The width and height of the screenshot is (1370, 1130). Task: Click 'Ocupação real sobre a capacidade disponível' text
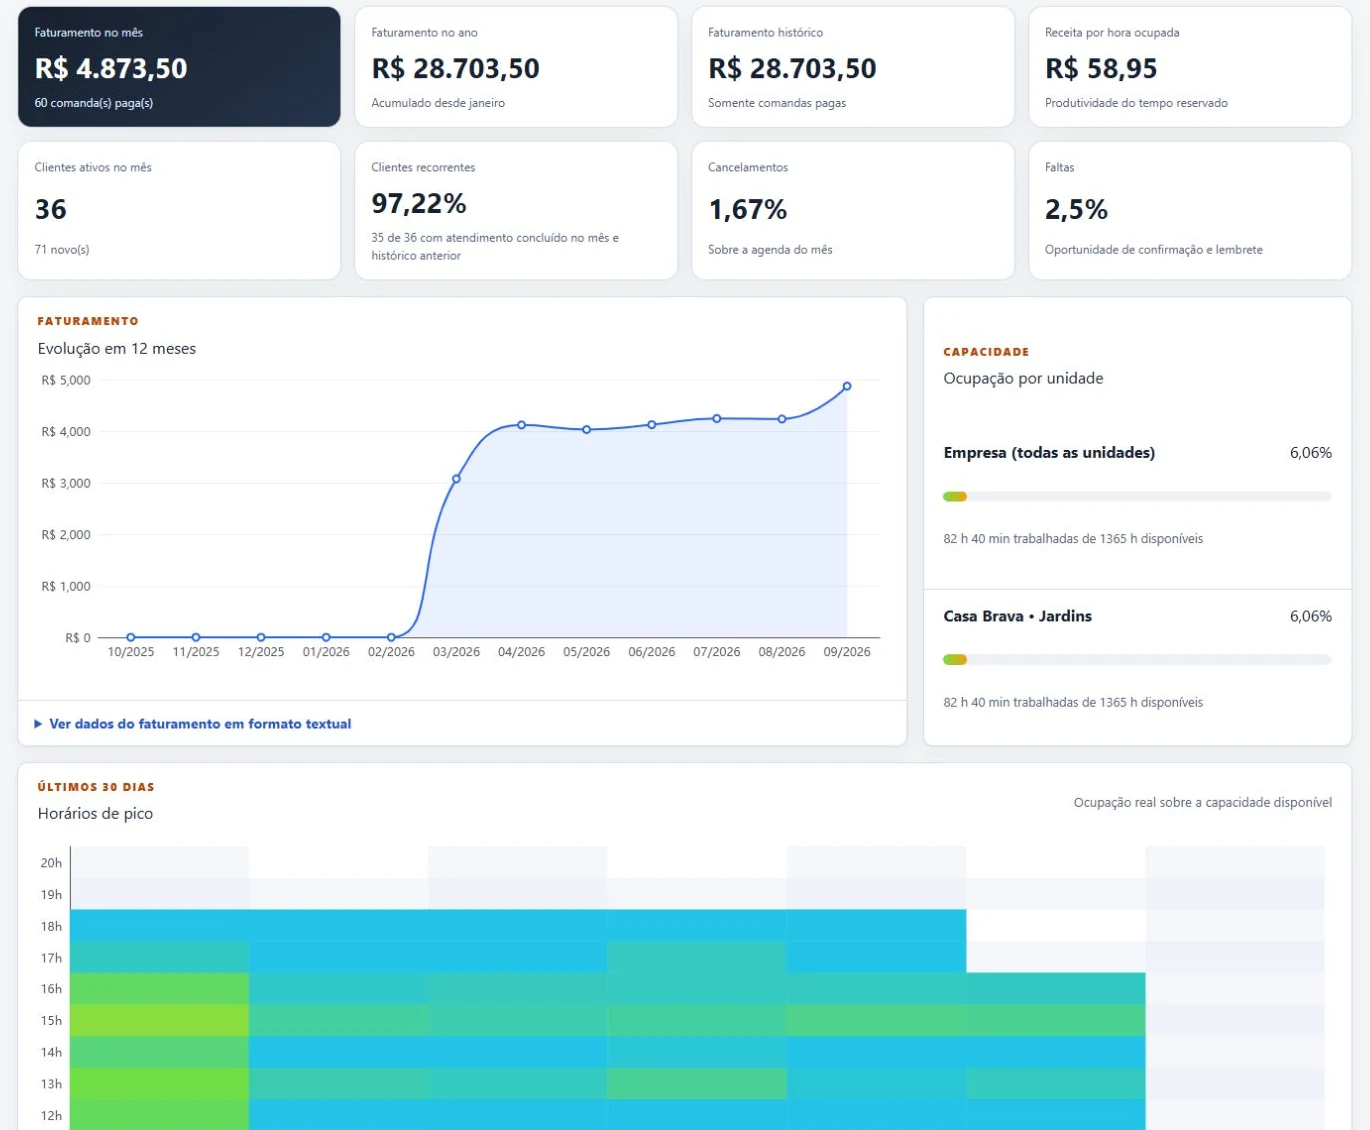[x=1202, y=803]
